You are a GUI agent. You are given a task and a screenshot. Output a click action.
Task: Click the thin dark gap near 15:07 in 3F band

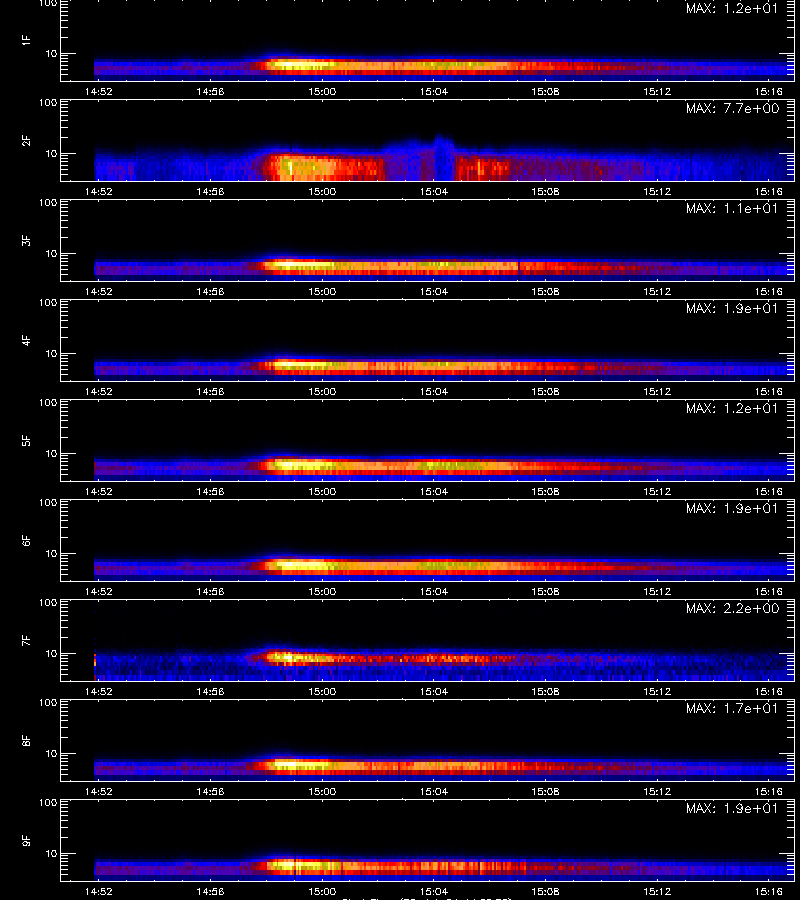tap(518, 266)
